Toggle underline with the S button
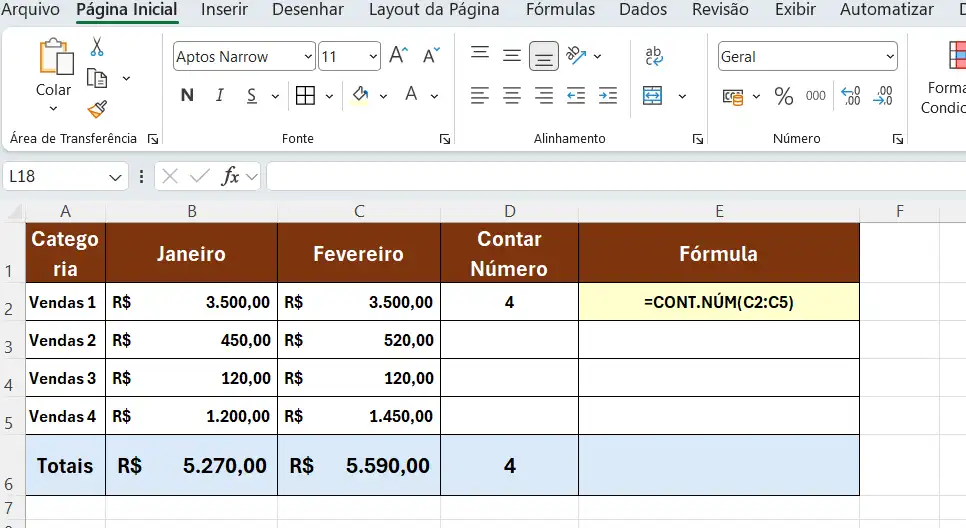This screenshot has width=966, height=528. (251, 95)
